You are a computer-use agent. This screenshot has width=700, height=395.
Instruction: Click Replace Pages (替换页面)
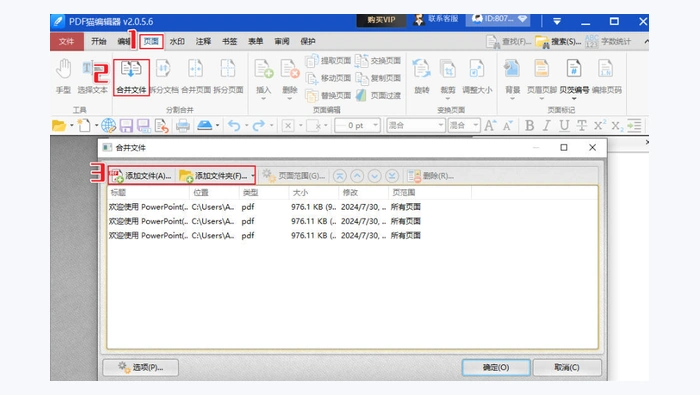328,95
